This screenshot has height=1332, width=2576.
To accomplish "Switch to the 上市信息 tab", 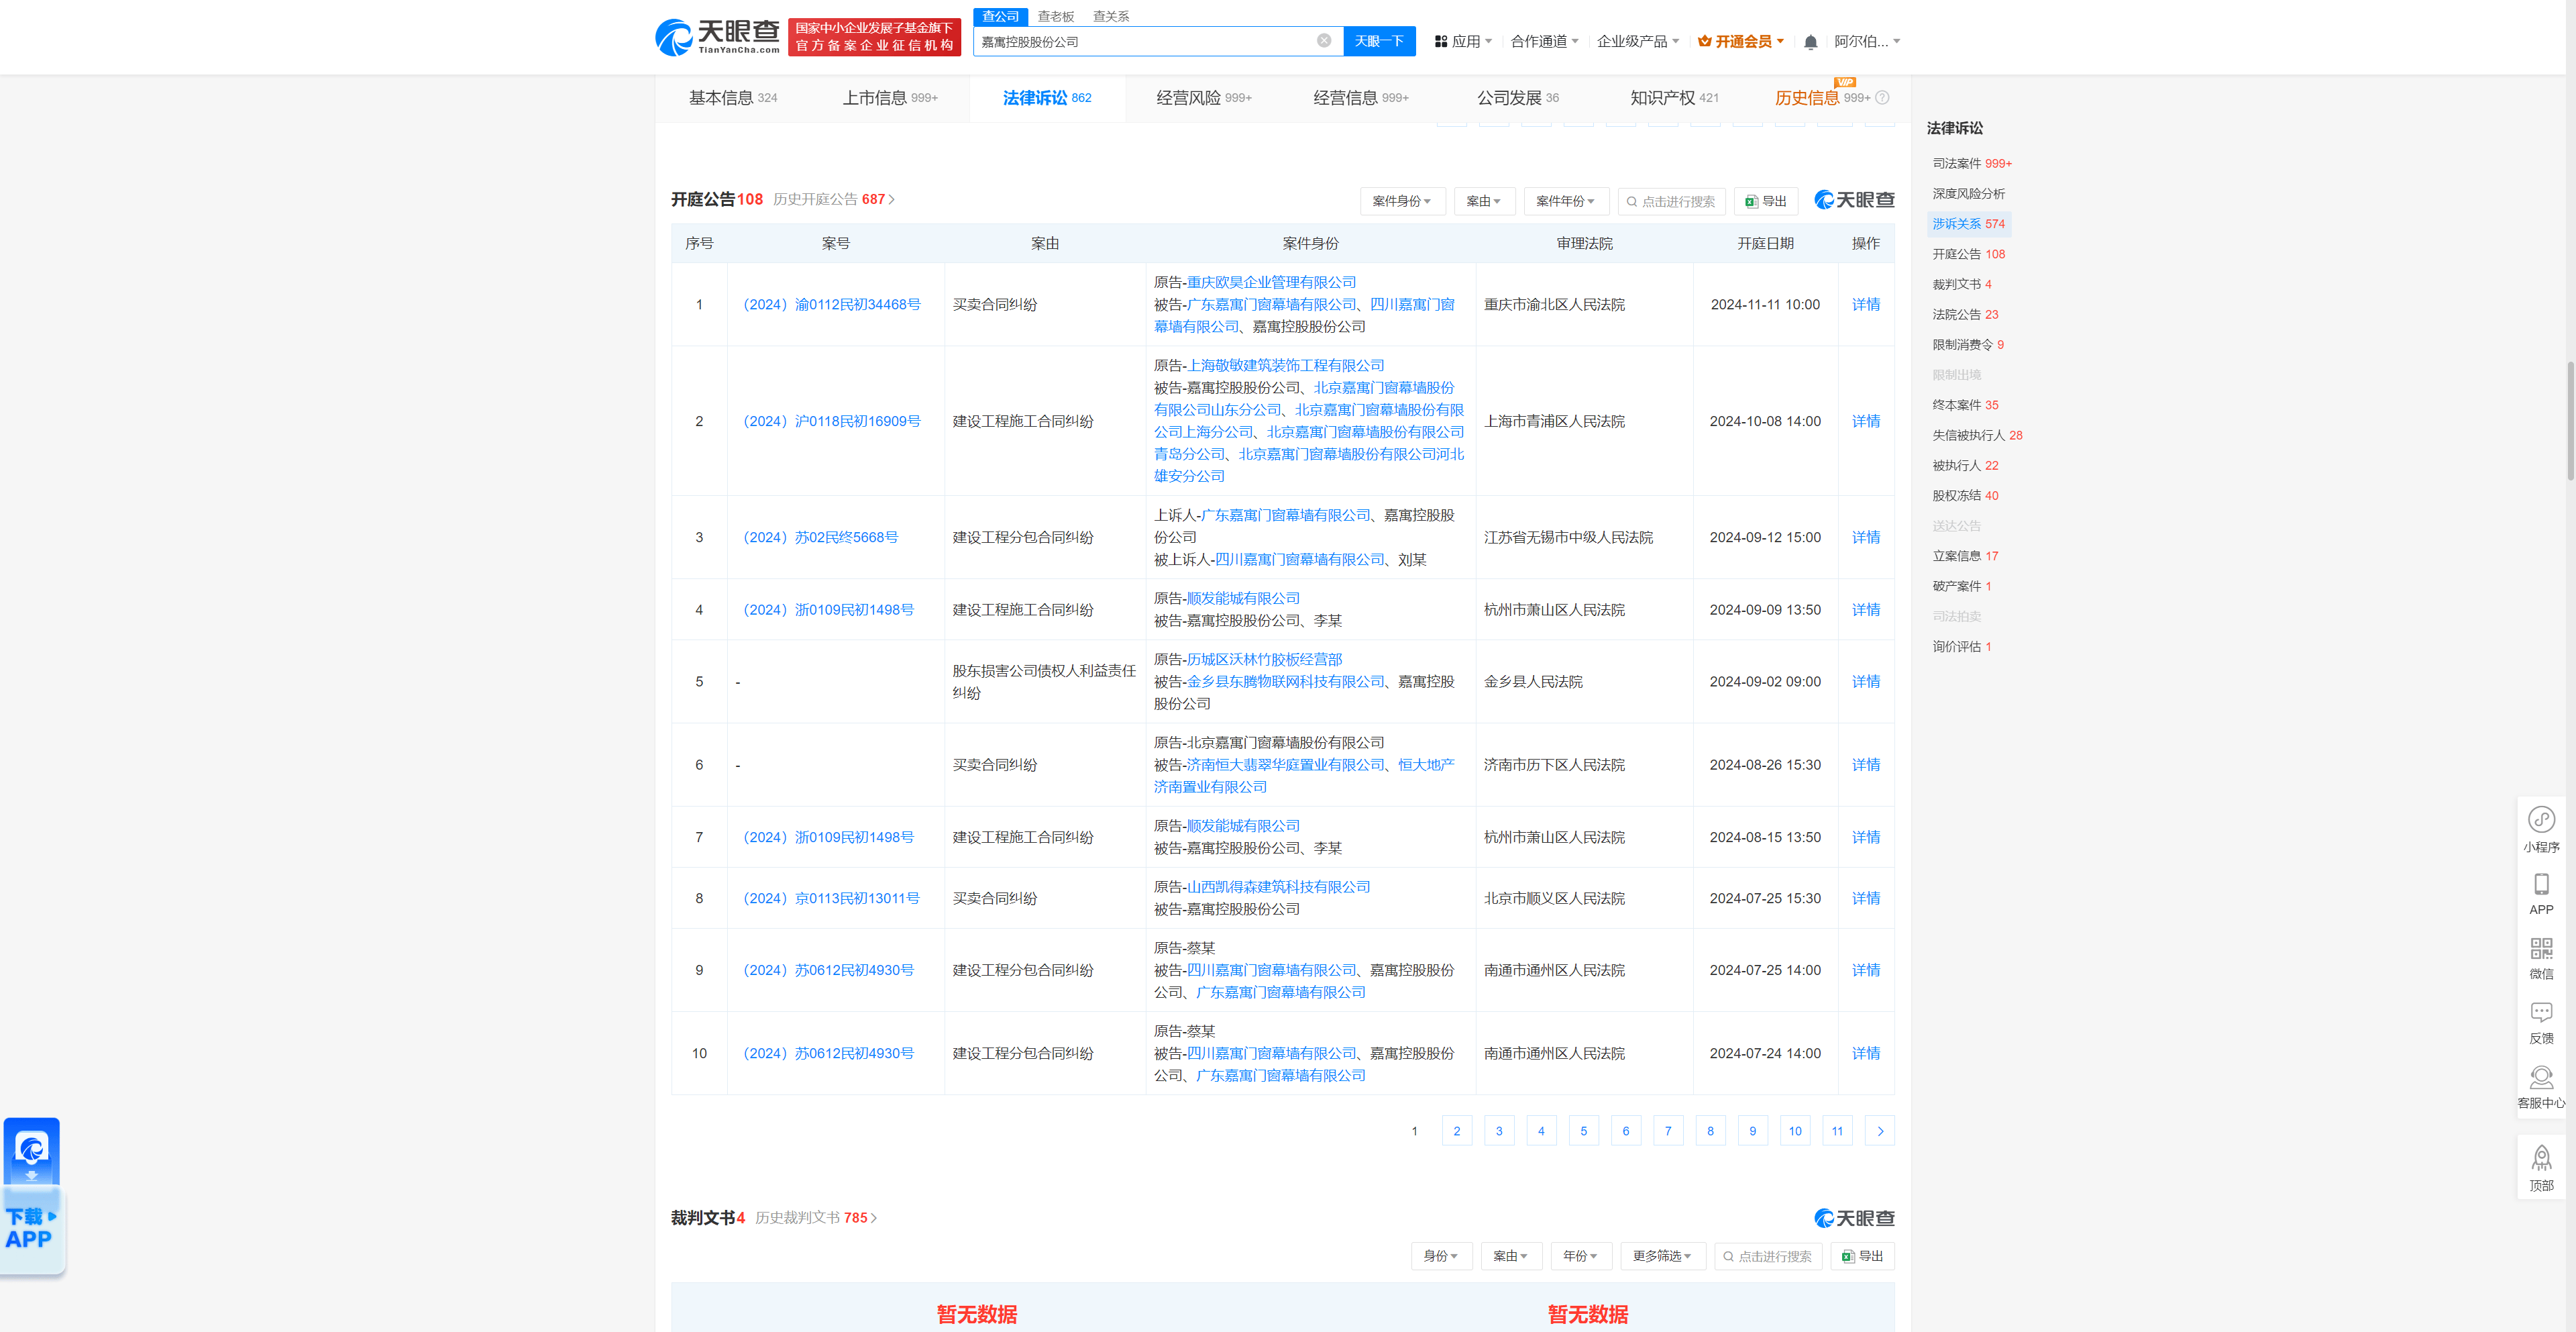I will point(890,98).
